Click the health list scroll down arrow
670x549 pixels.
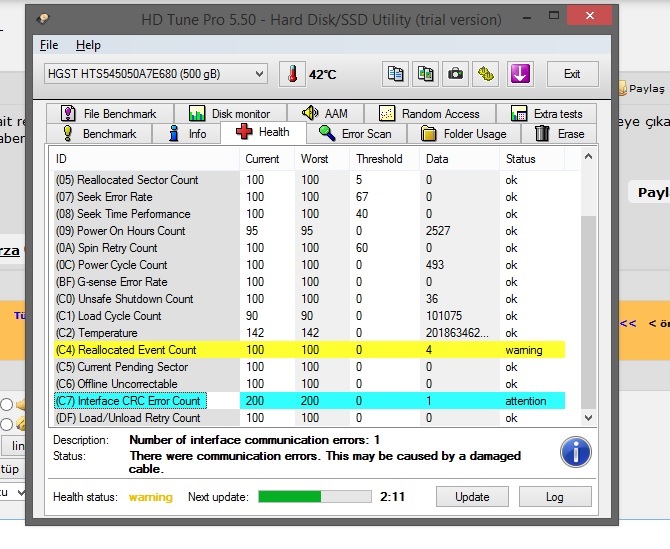(588, 417)
